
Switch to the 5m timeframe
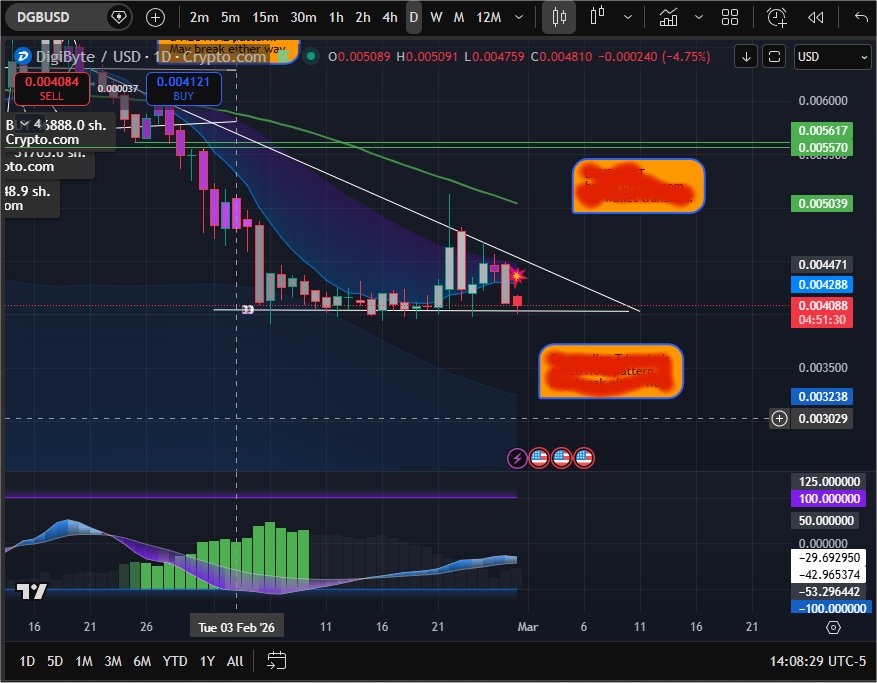230,18
